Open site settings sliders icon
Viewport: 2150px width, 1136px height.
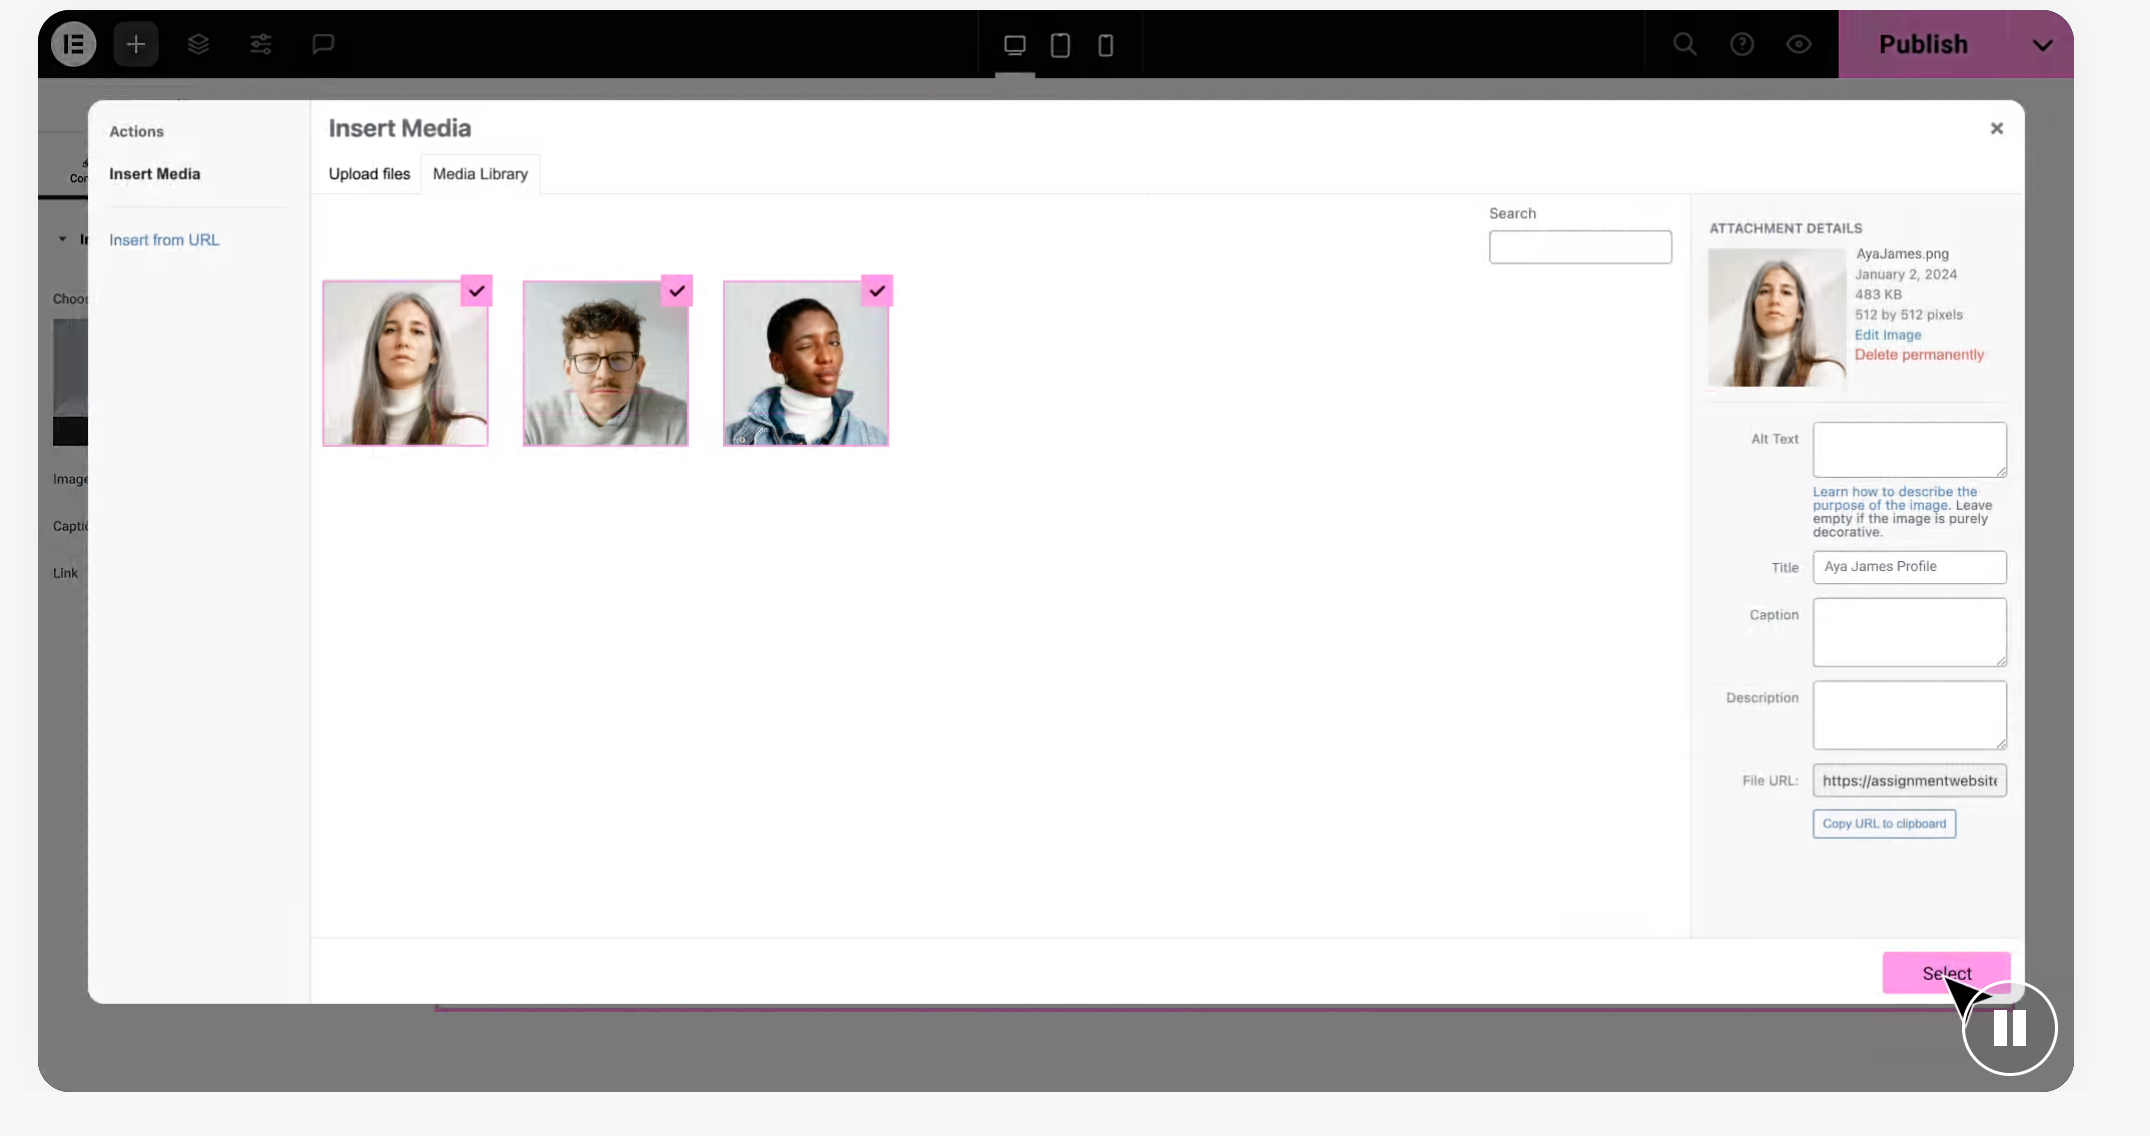[261, 44]
